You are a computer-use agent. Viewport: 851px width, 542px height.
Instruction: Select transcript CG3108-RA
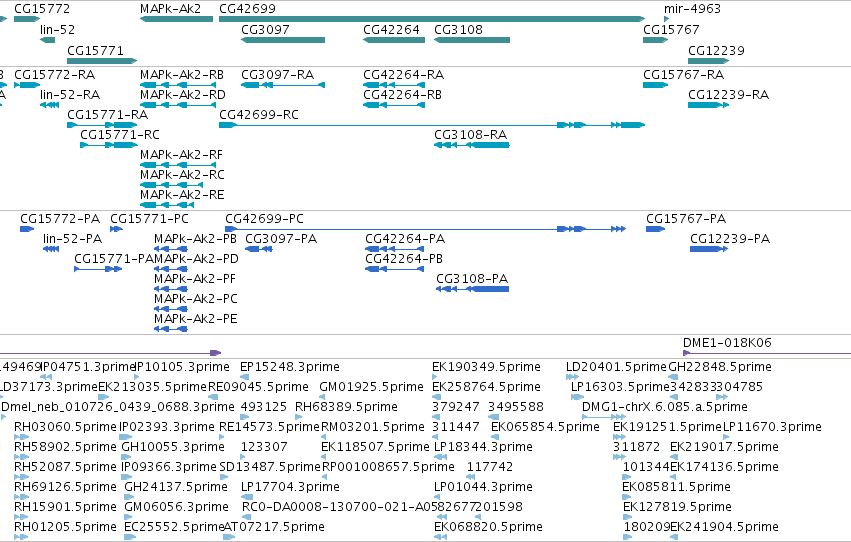click(x=472, y=145)
